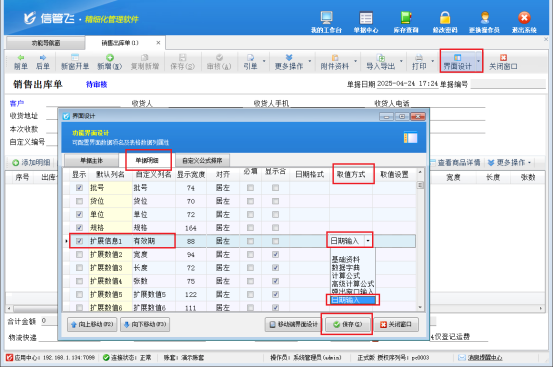The width and height of the screenshot is (553, 367).
Task: Switch to 自定义公式顺序 tab
Action: coord(202,160)
